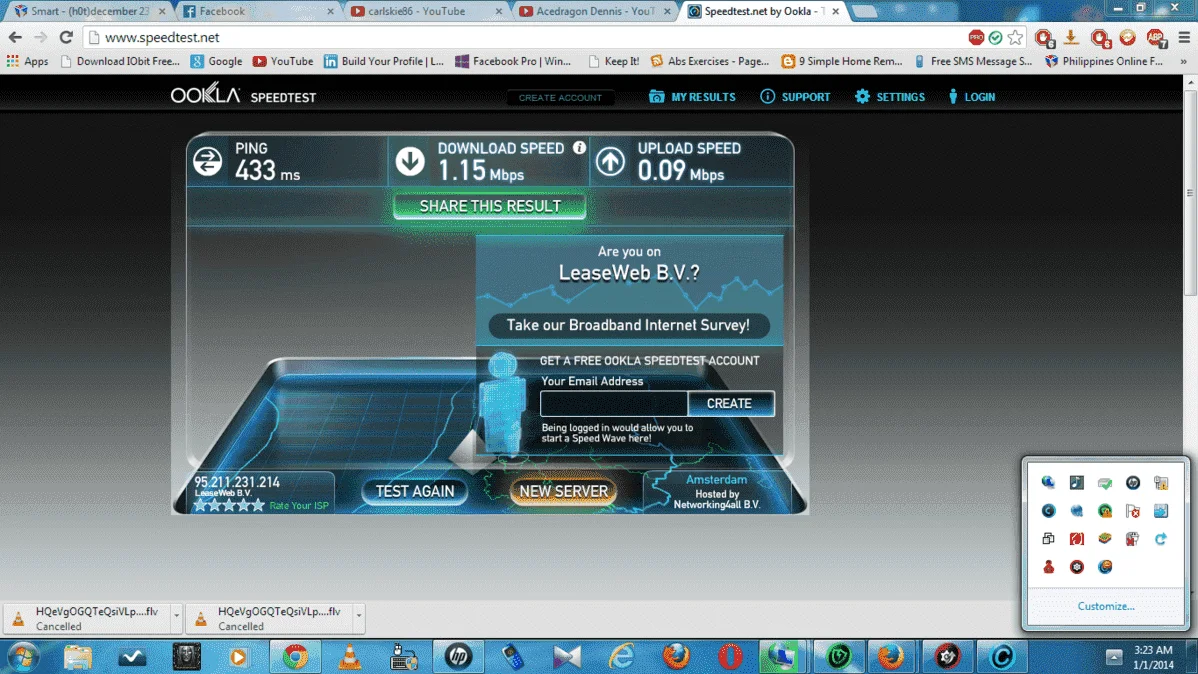
Task: Click the red PRO icon in address bar
Action: click(x=976, y=37)
